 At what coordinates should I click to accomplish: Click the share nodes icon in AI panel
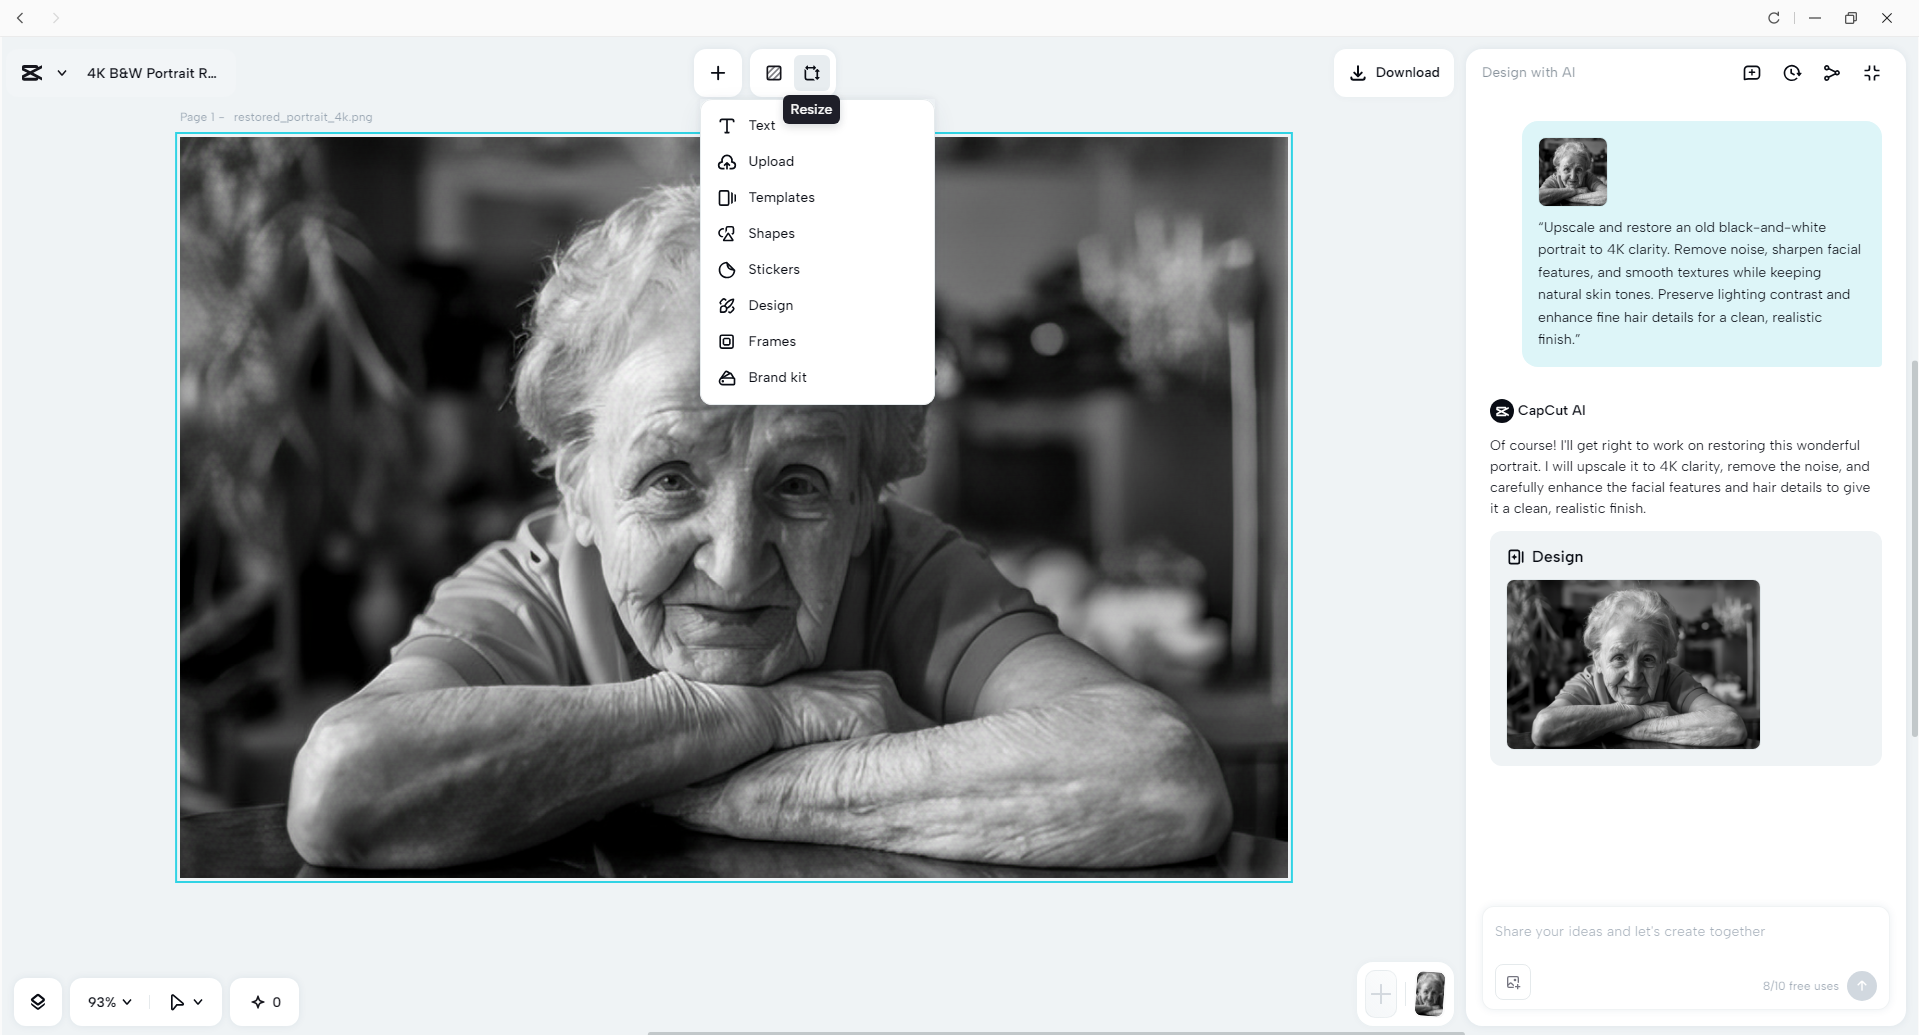pyautogui.click(x=1832, y=73)
